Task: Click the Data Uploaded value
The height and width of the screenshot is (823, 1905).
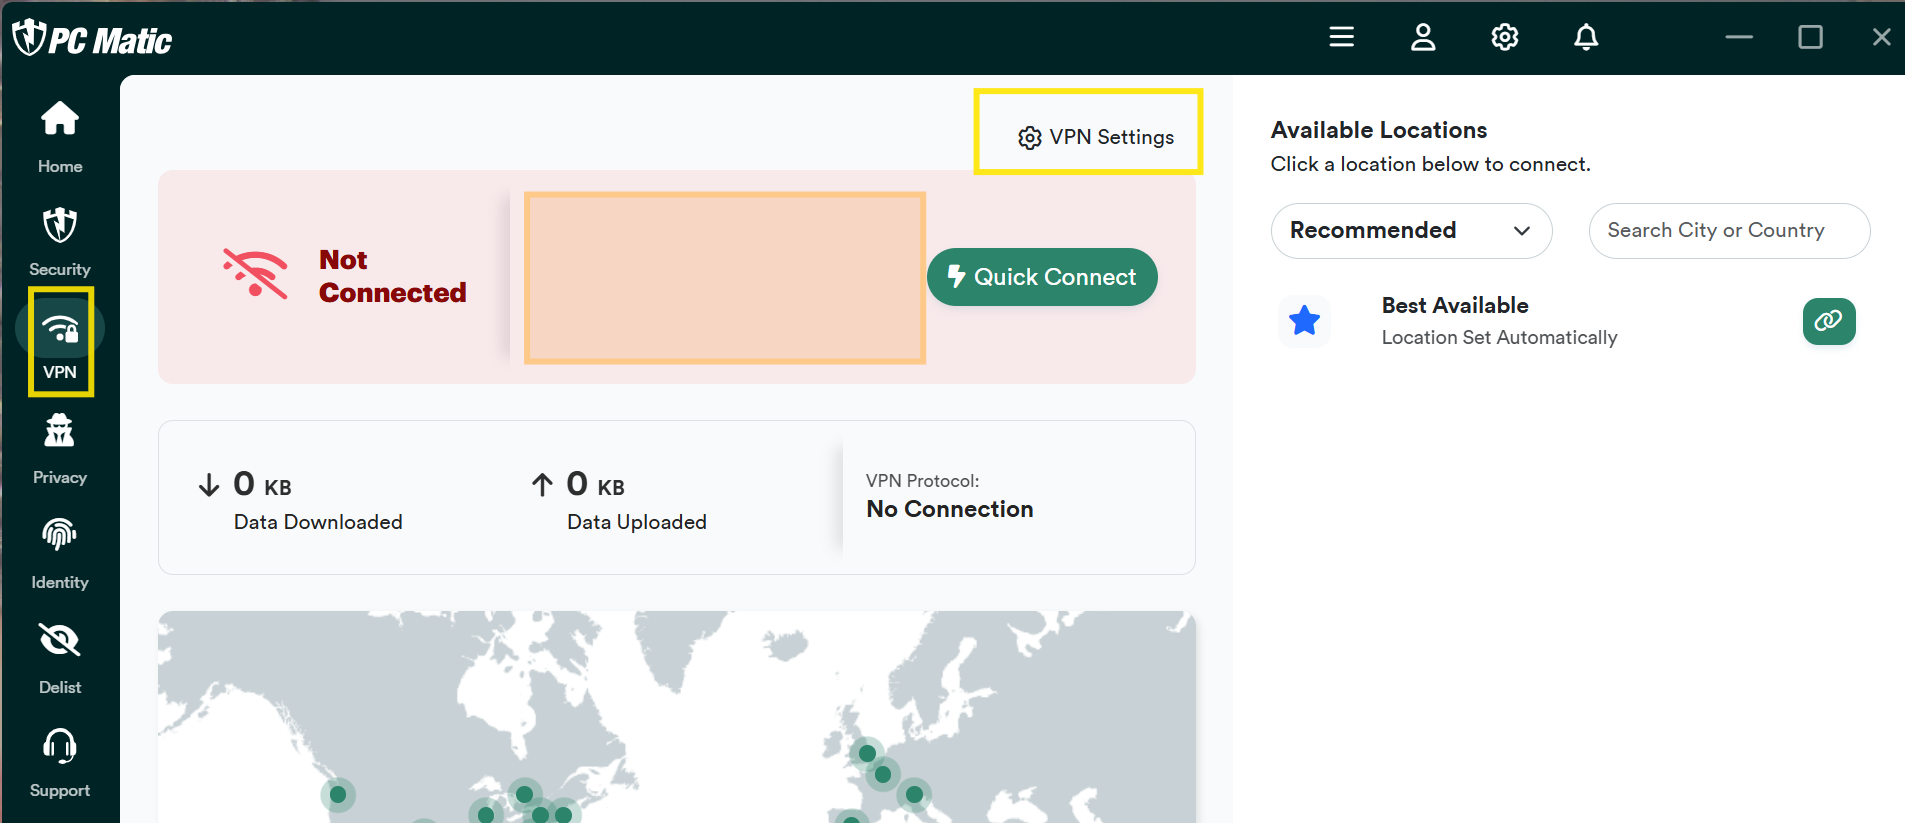Action: 595,485
